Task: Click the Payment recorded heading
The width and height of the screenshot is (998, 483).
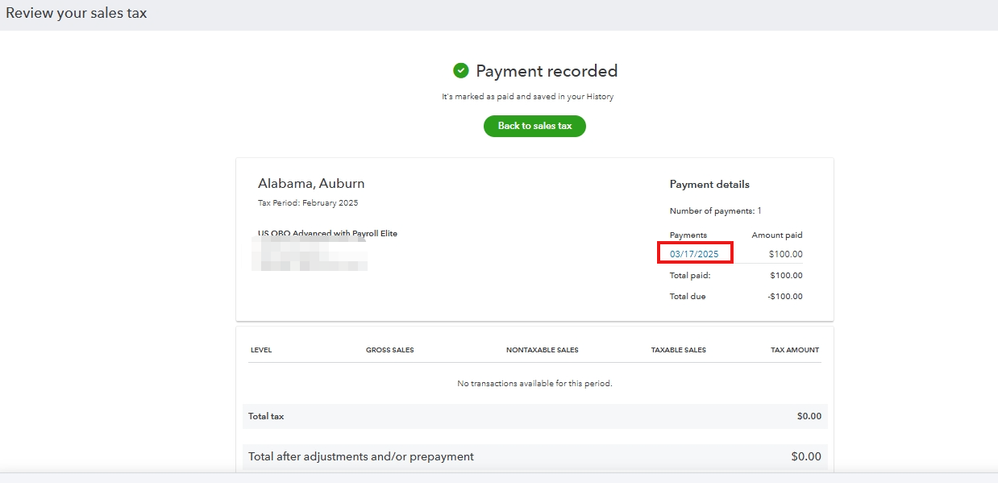Action: (x=546, y=71)
